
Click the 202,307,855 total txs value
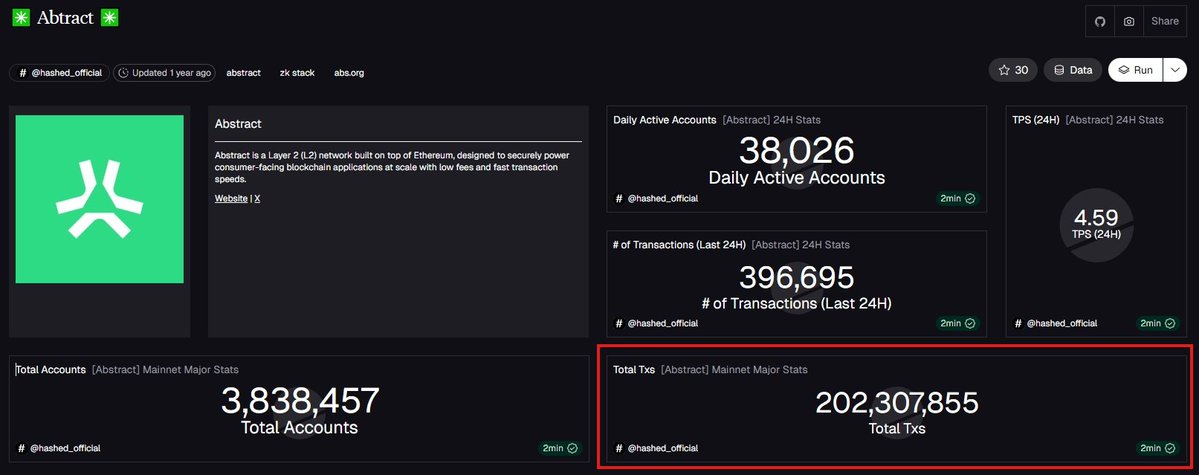(897, 403)
